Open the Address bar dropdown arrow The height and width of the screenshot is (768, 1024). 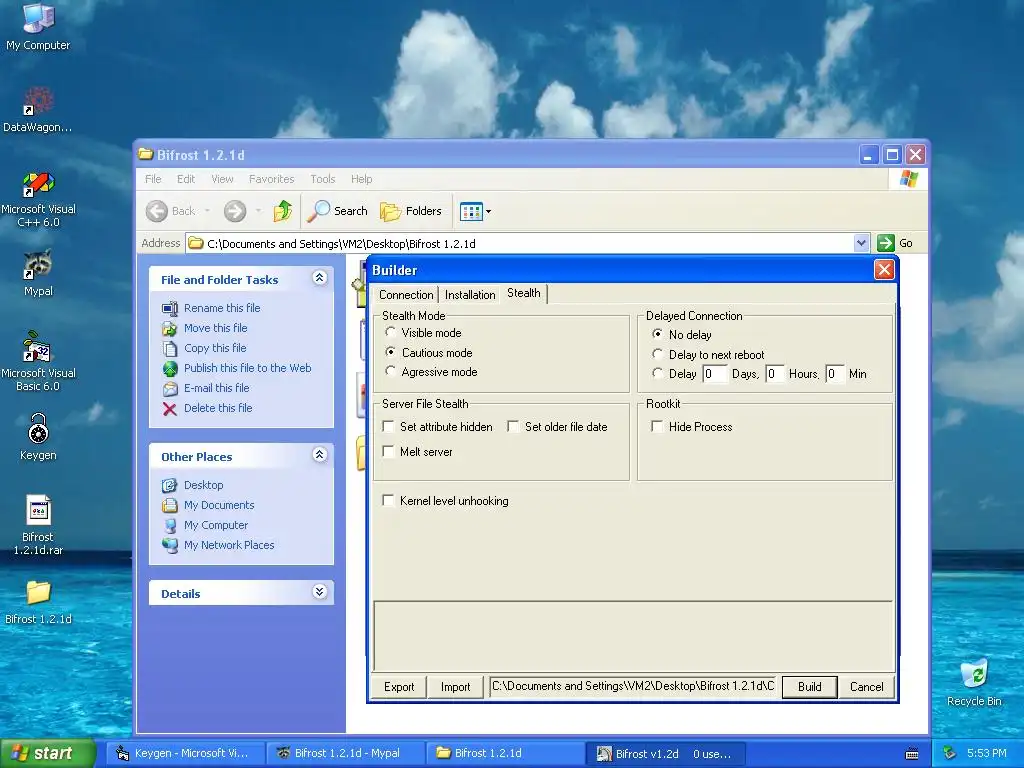[x=861, y=243]
